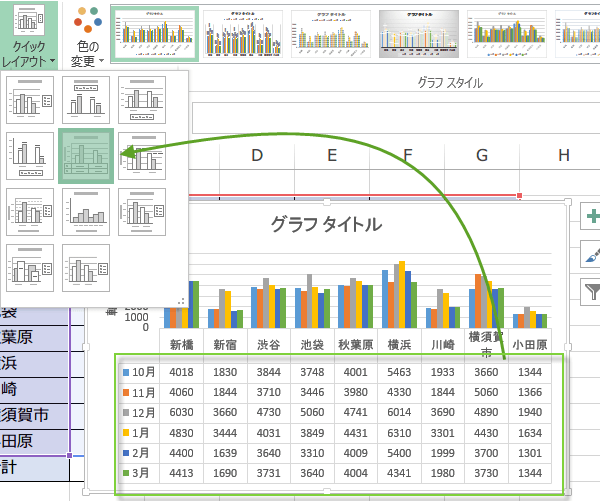Screen dimensions: 600x501
Task: Click the 渋谷 category label
Action: (x=269, y=345)
